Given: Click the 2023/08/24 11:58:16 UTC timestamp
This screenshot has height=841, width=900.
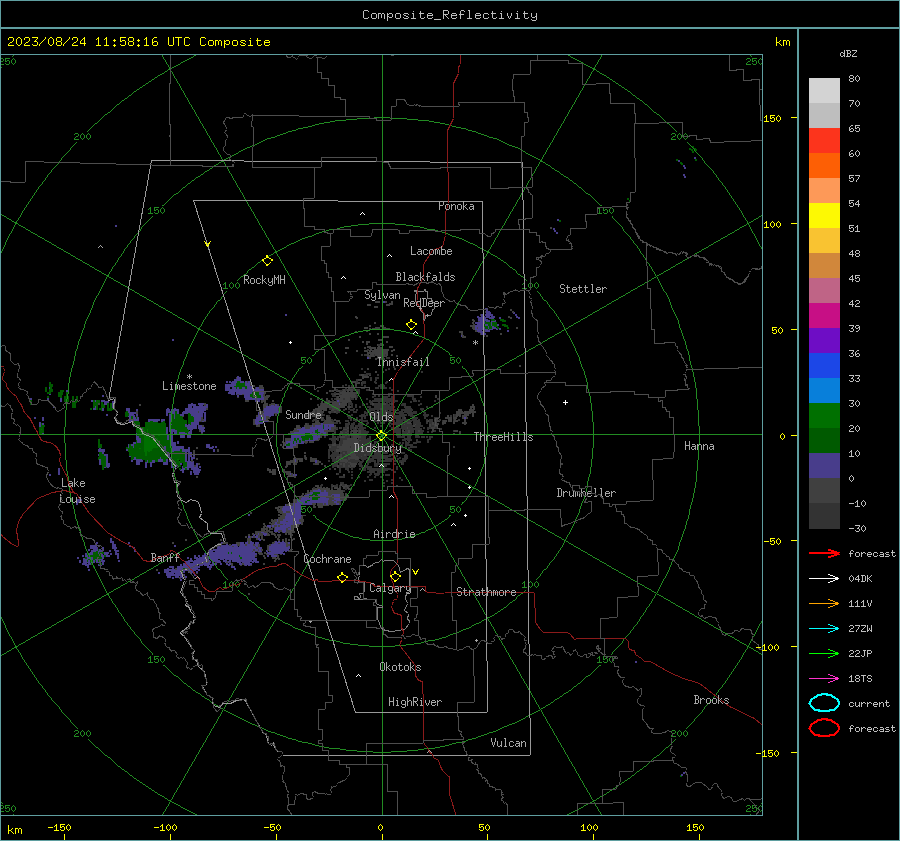Looking at the screenshot, I should tap(138, 42).
